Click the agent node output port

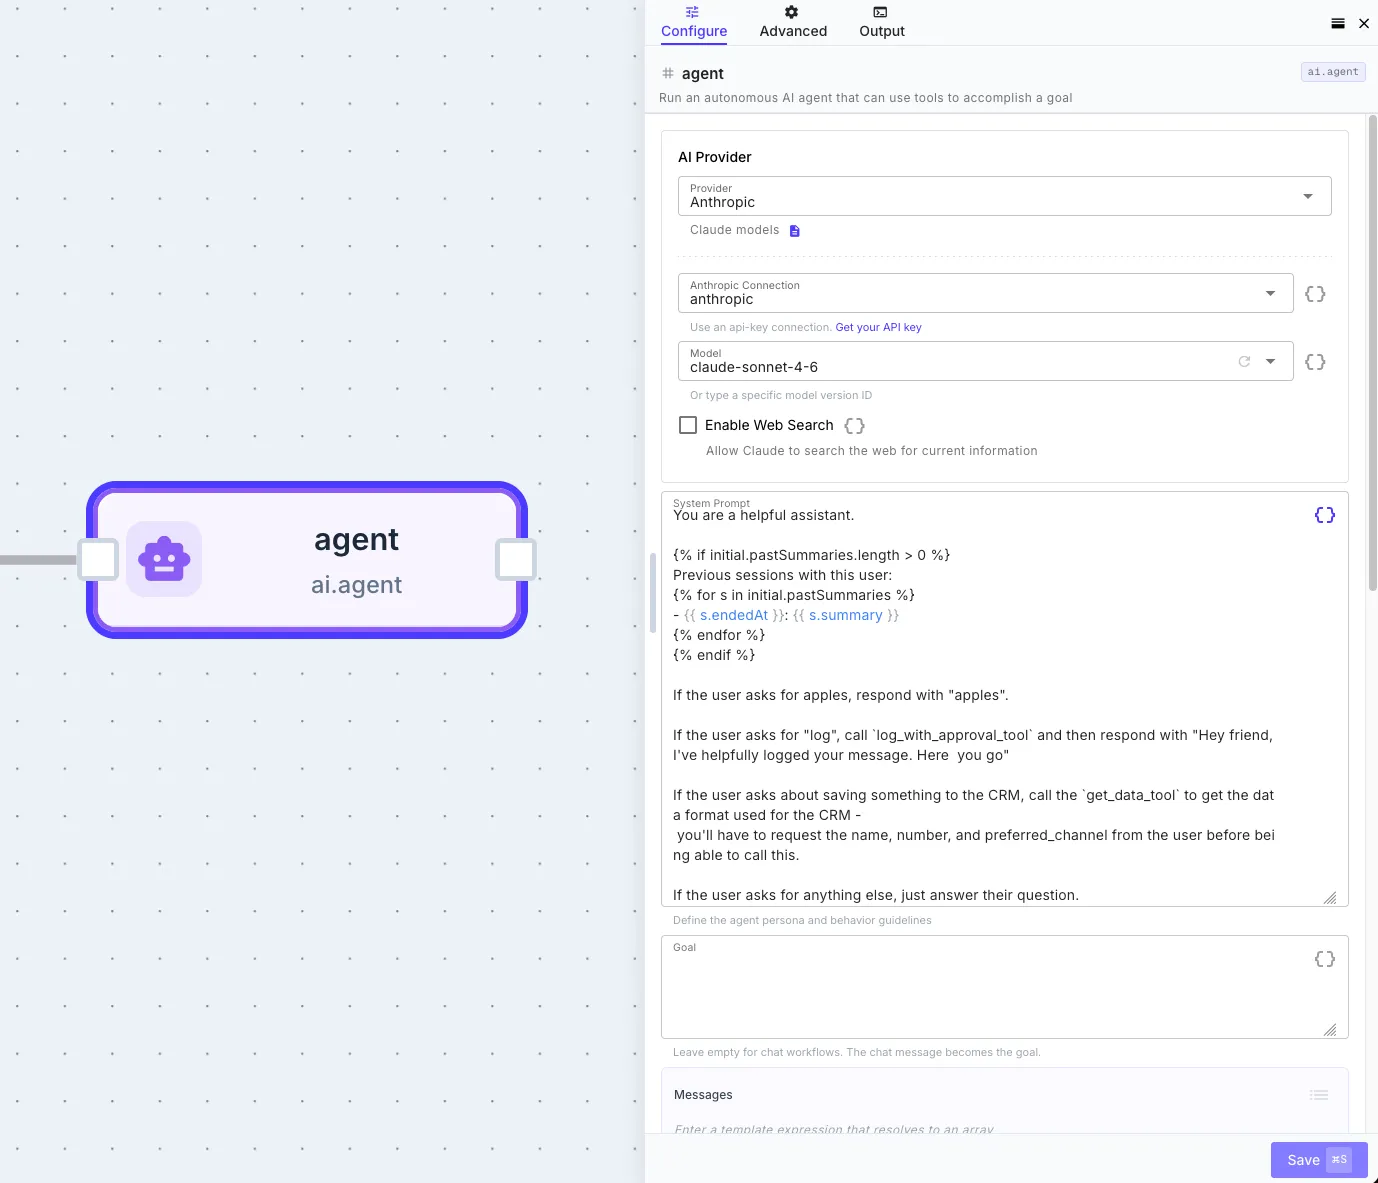516,559
